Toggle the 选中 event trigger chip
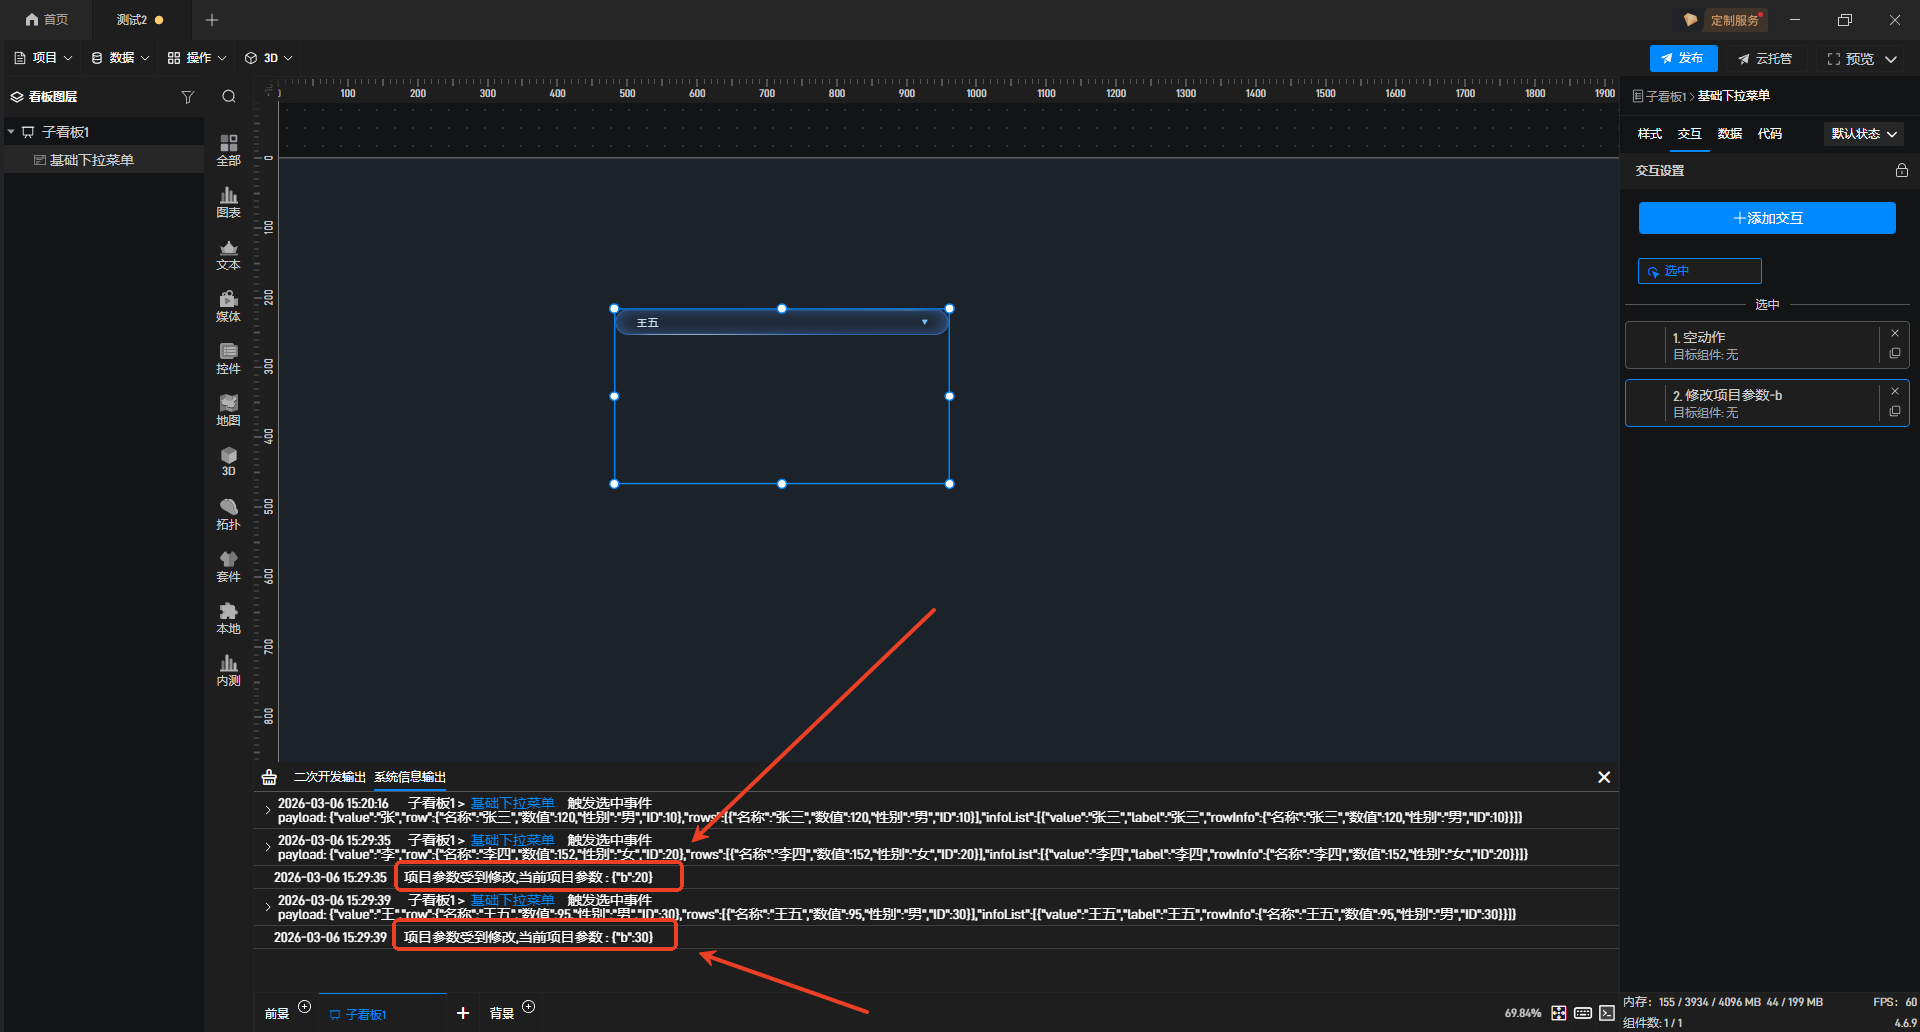This screenshot has height=1032, width=1920. click(1699, 271)
